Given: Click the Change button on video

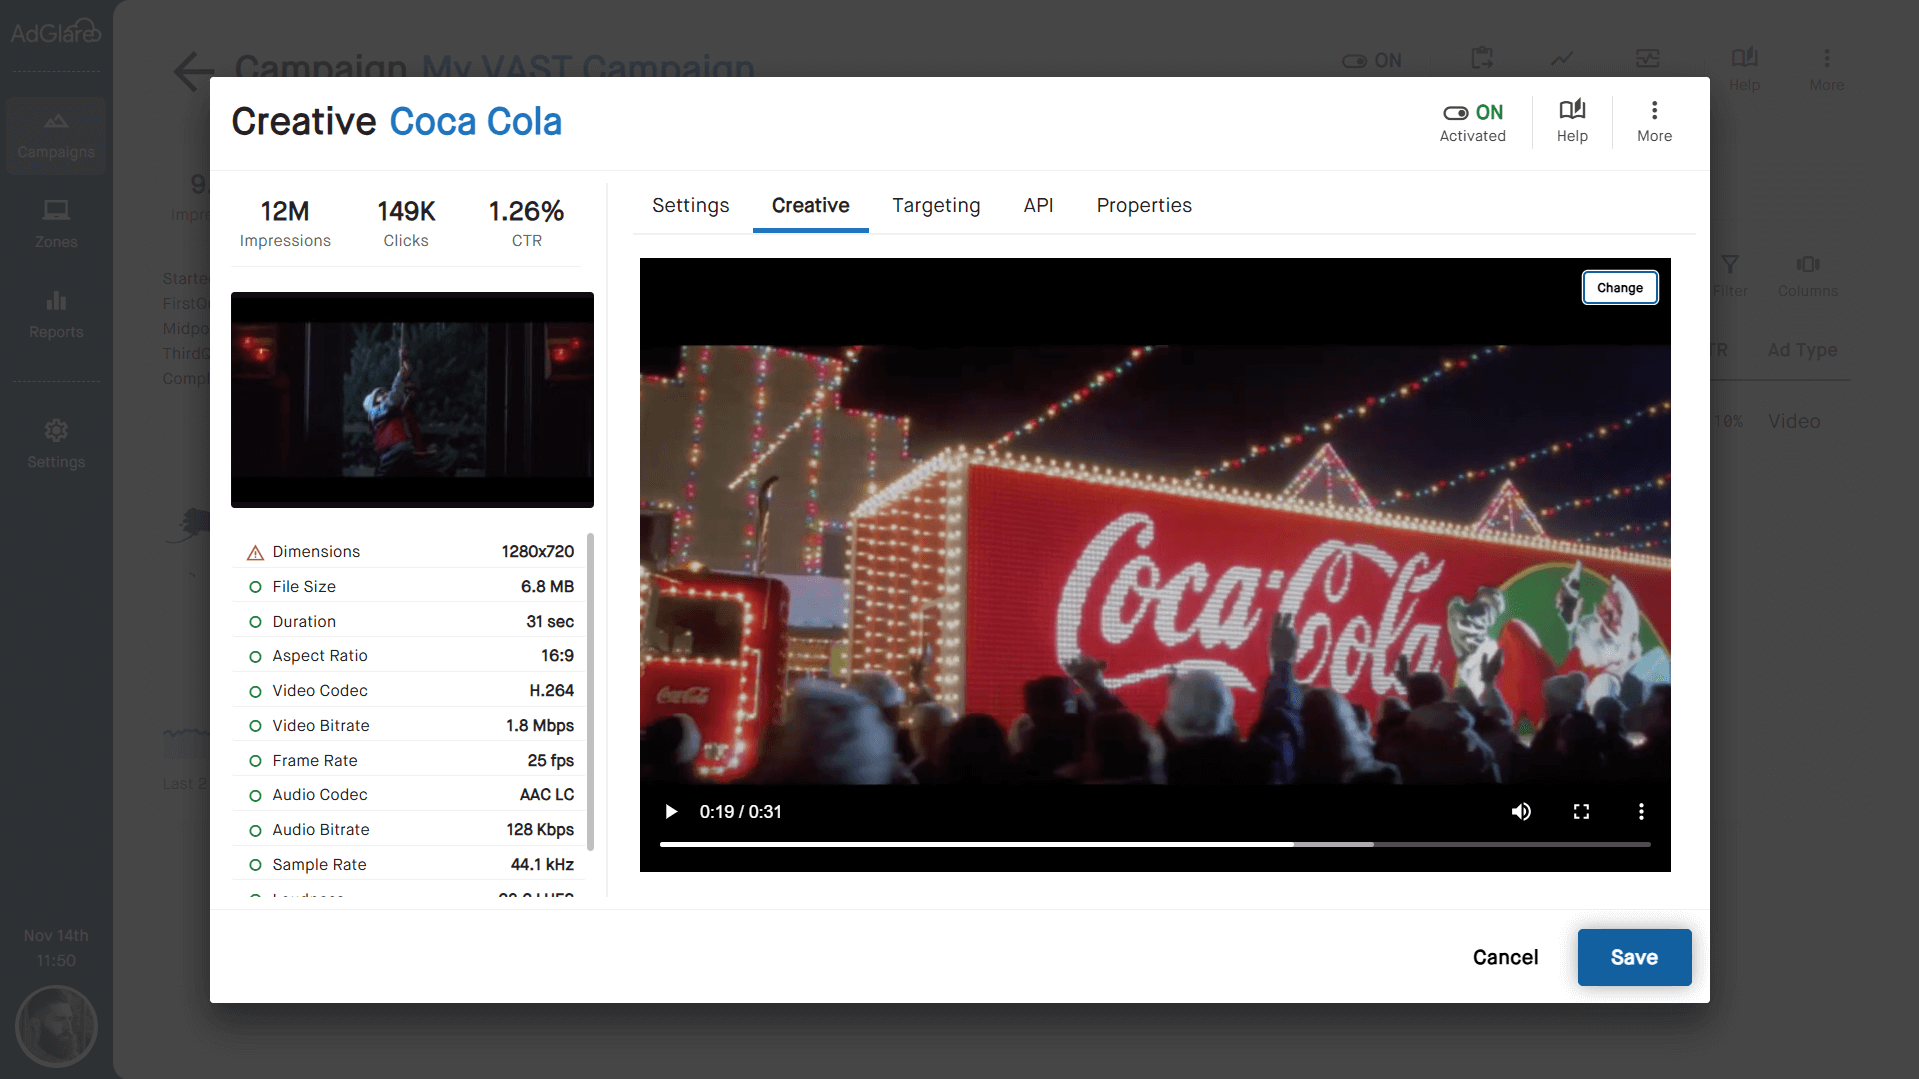Looking at the screenshot, I should 1618,288.
